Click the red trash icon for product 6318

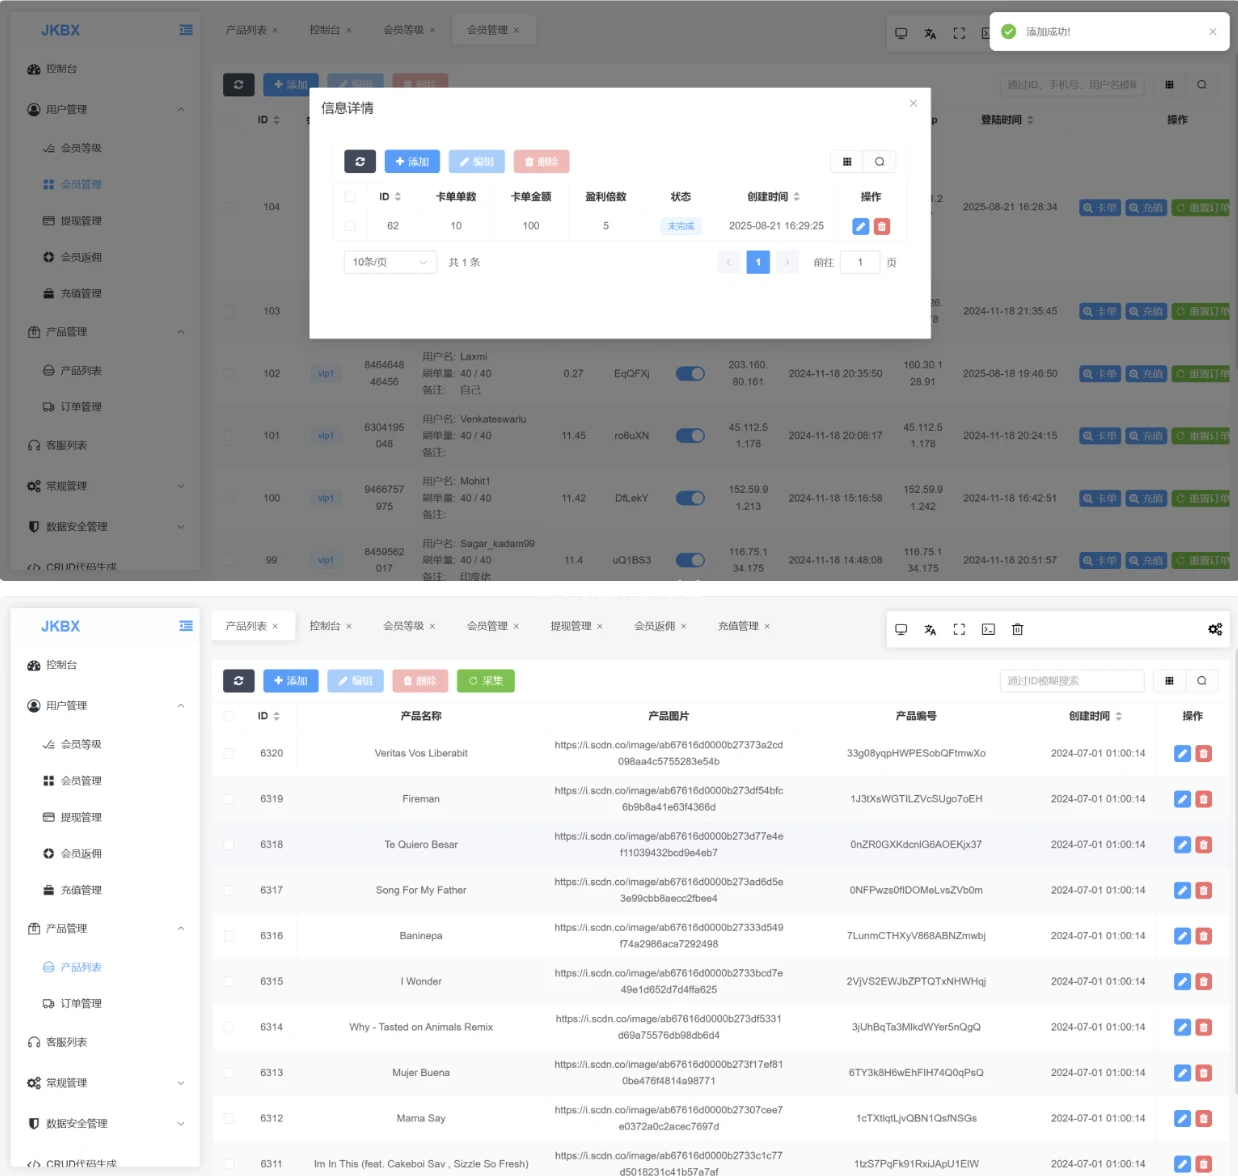click(1204, 845)
